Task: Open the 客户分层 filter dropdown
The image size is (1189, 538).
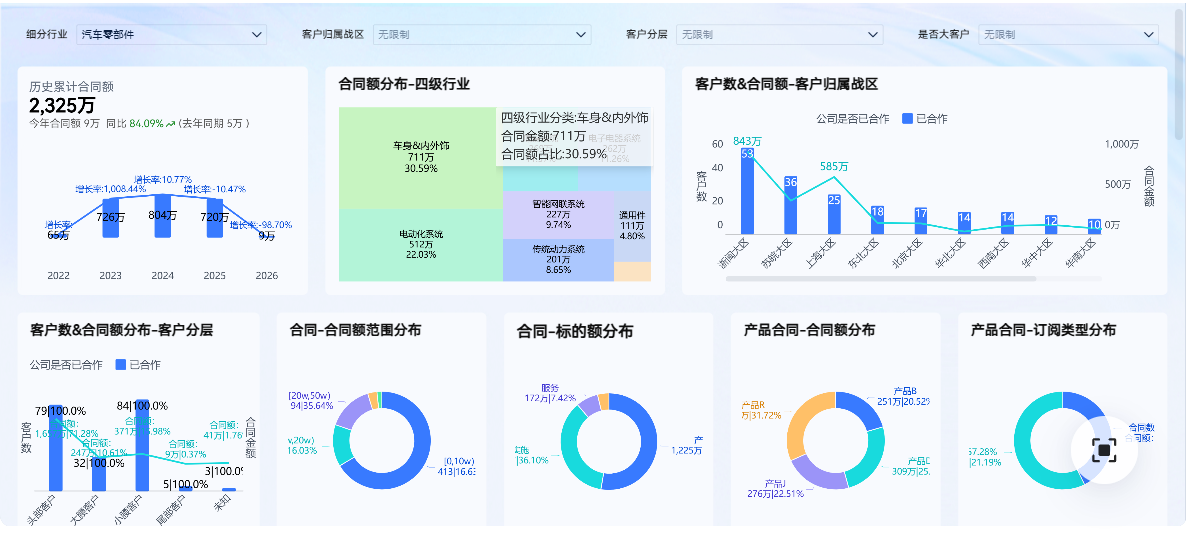Action: point(780,34)
